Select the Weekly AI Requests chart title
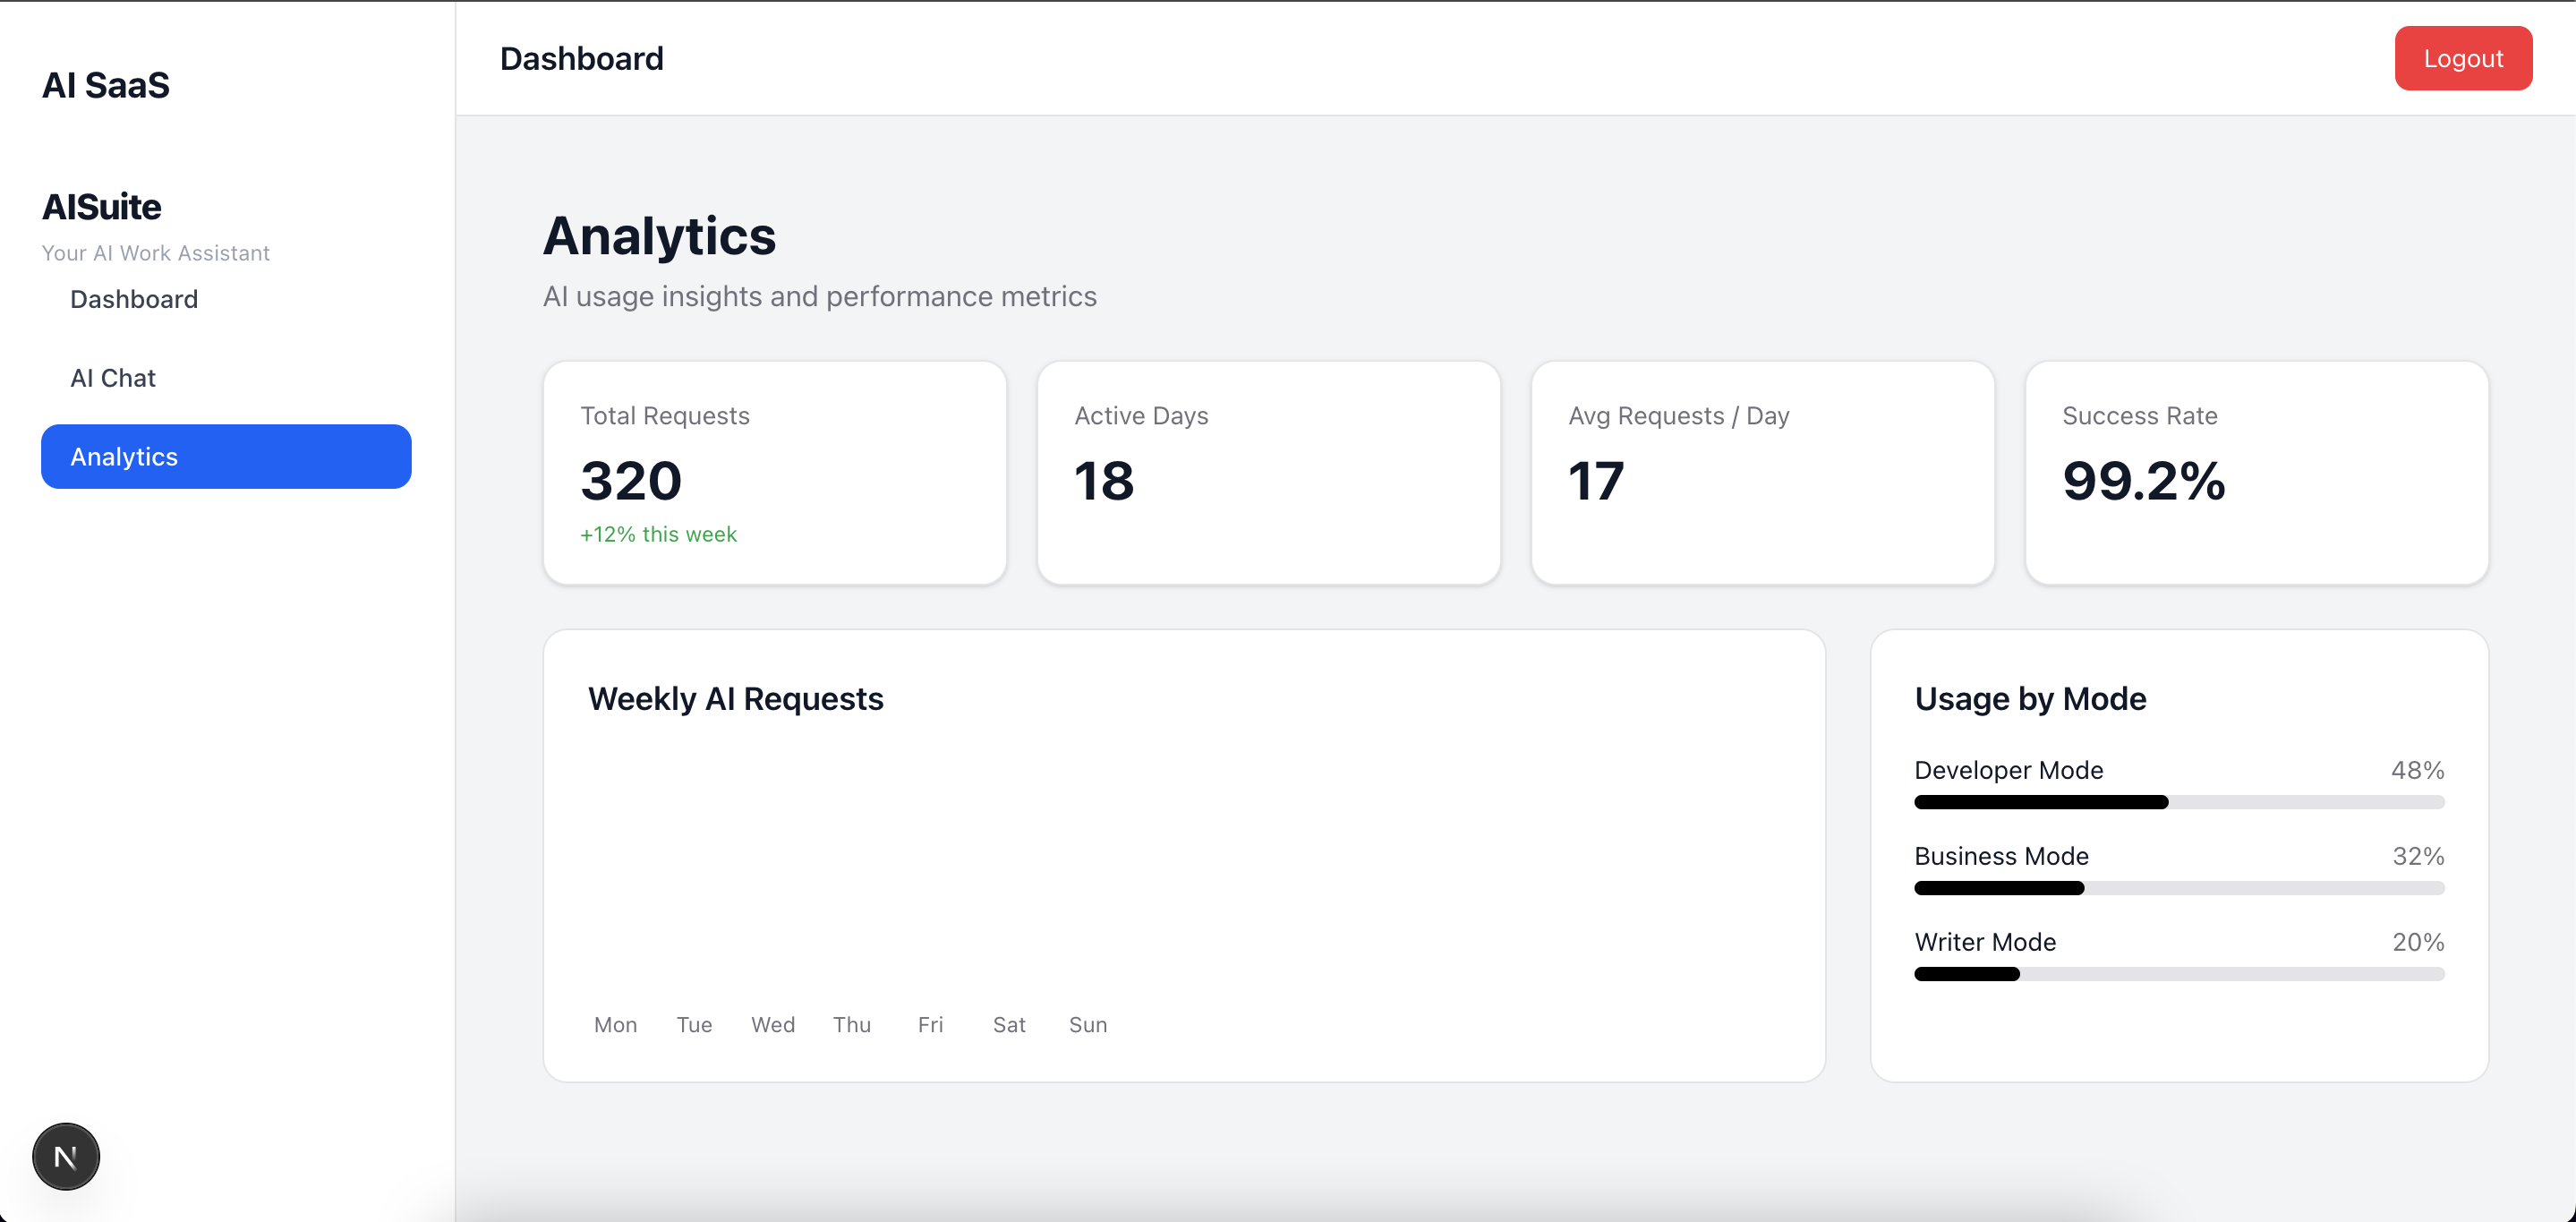The height and width of the screenshot is (1222, 2576). coord(736,699)
